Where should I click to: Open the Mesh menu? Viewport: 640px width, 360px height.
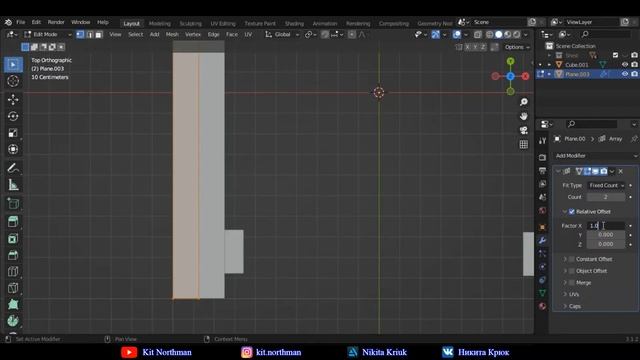tap(172, 35)
